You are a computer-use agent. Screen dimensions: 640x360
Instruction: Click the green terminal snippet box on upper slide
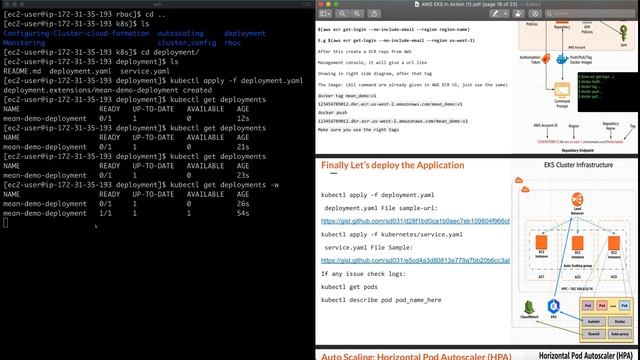click(607, 92)
